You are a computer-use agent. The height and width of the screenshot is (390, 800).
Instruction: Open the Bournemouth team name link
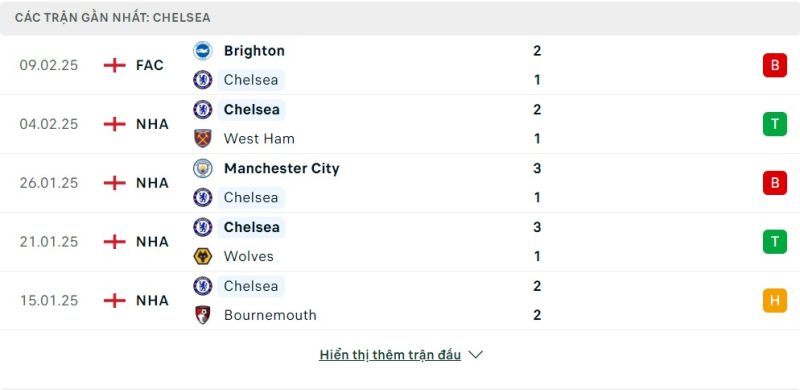[270, 315]
